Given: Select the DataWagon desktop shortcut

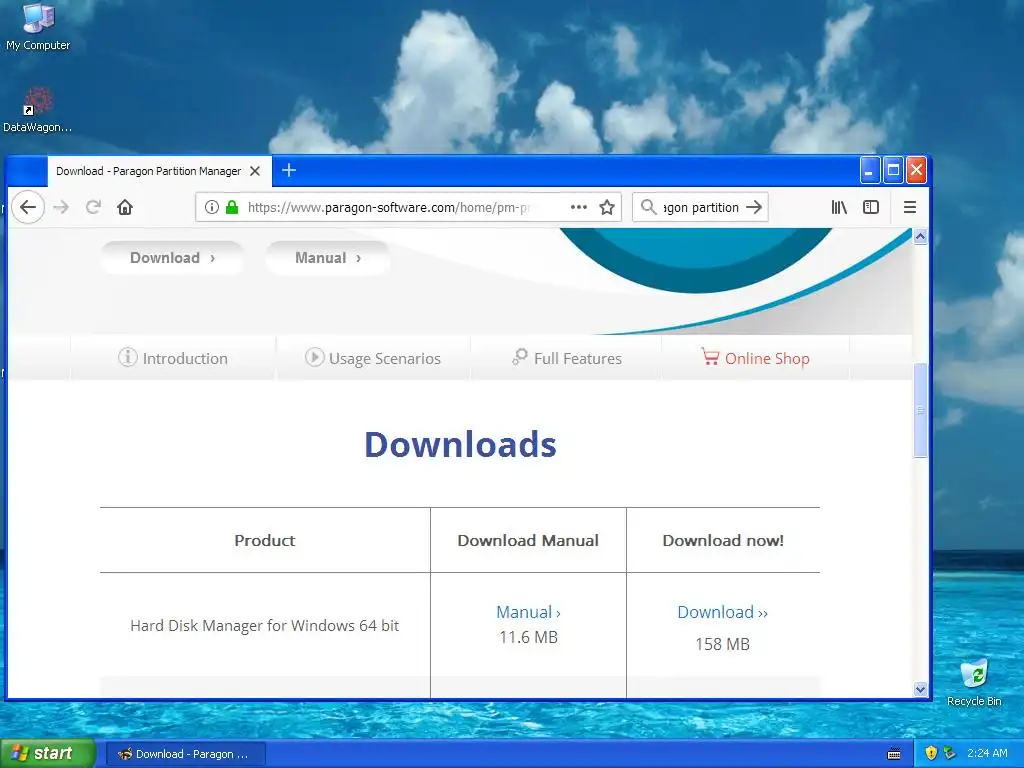Looking at the screenshot, I should [37, 110].
